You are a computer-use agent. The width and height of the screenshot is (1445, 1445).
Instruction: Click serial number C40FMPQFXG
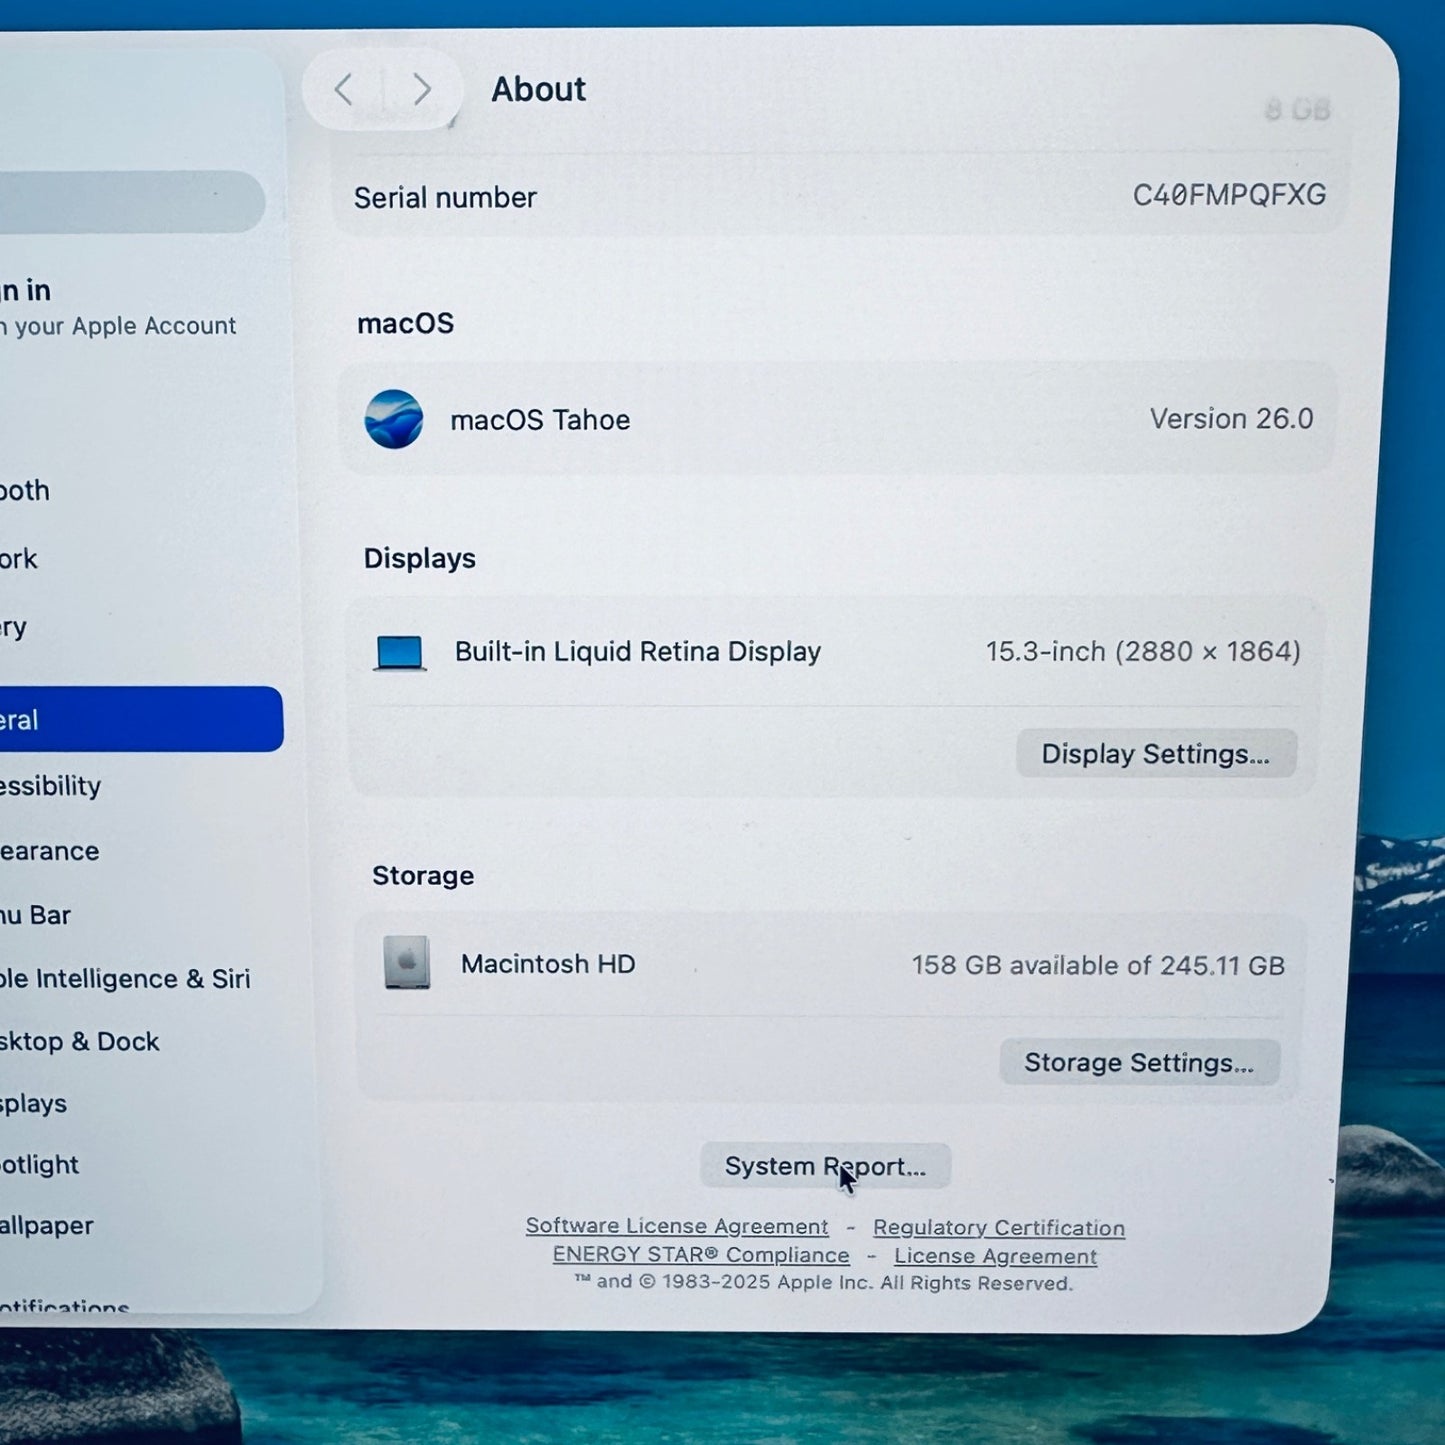click(1229, 195)
